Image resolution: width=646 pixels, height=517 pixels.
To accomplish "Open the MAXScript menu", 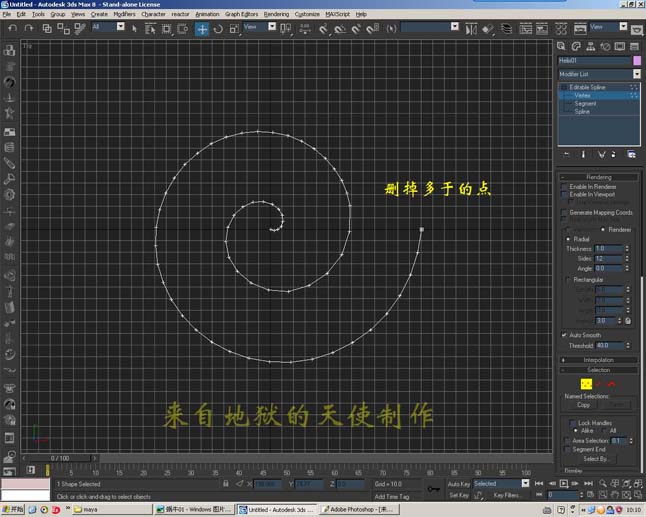I will tap(337, 14).
